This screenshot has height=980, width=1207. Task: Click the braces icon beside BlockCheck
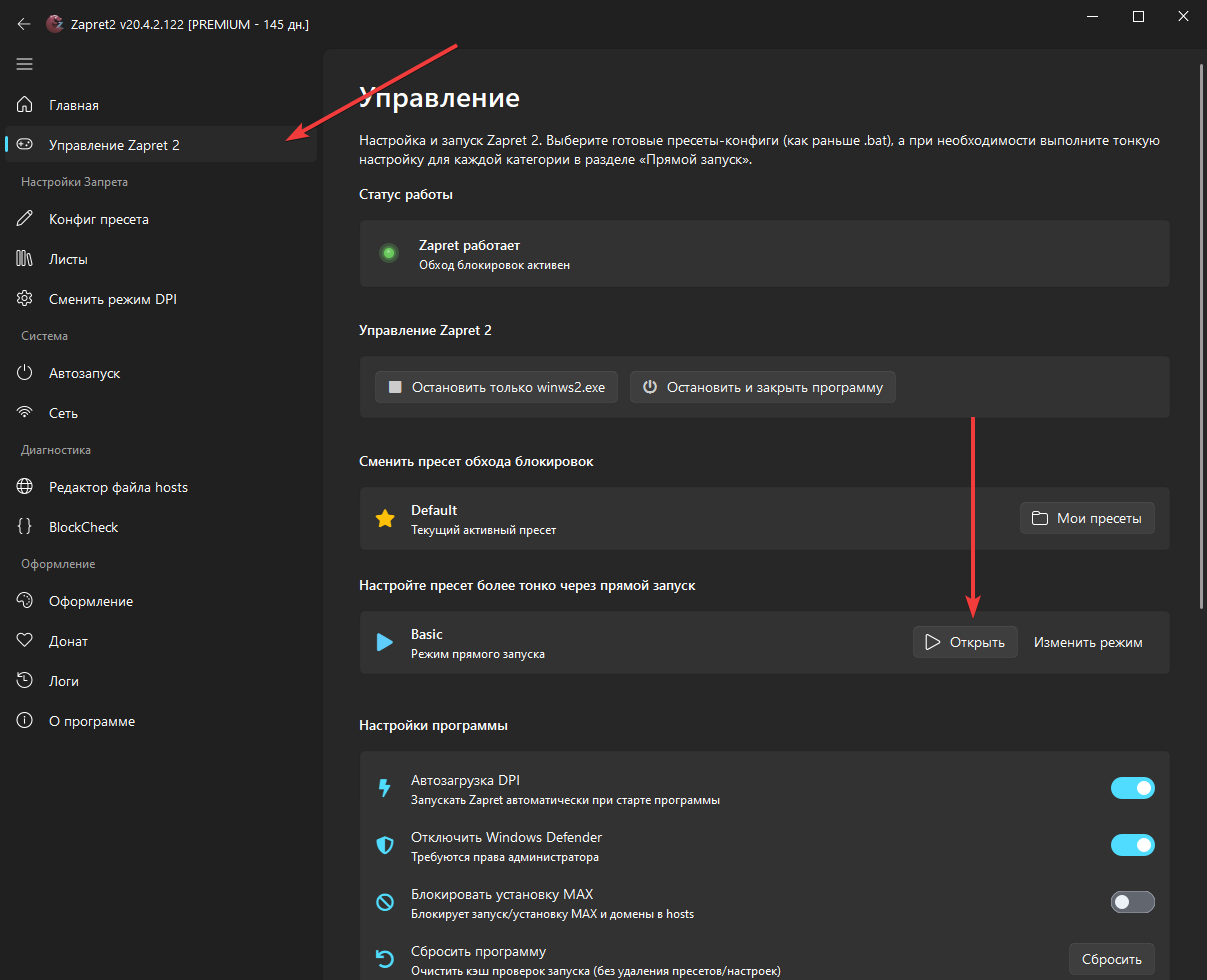(26, 527)
